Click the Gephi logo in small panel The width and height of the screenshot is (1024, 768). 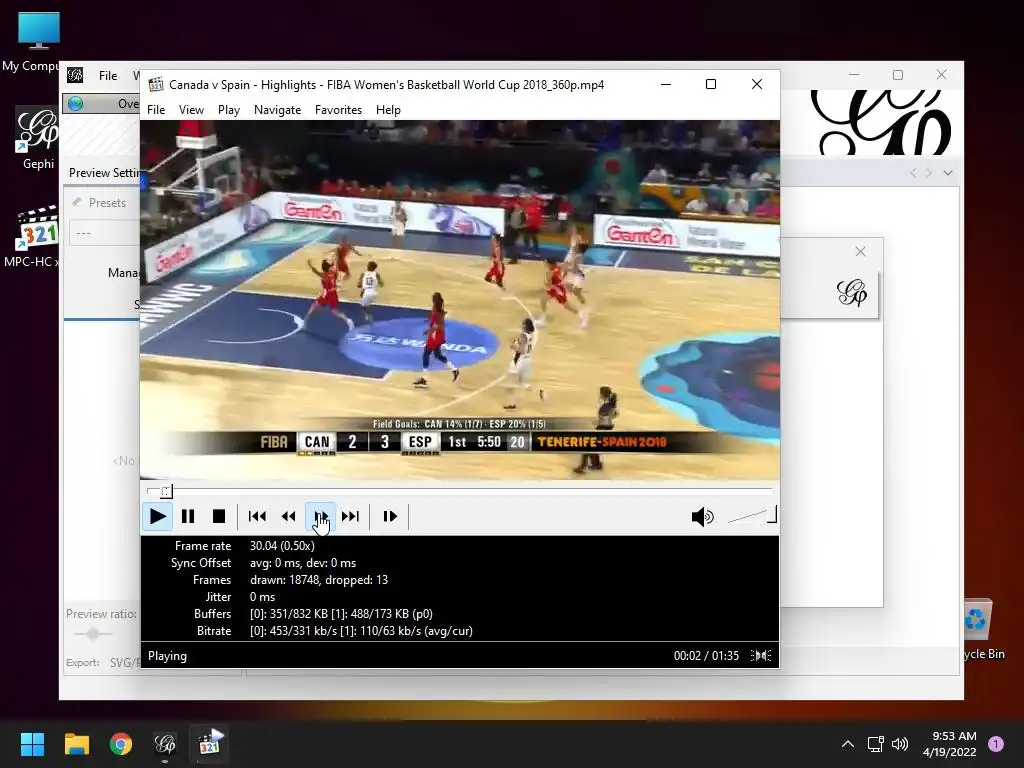852,293
